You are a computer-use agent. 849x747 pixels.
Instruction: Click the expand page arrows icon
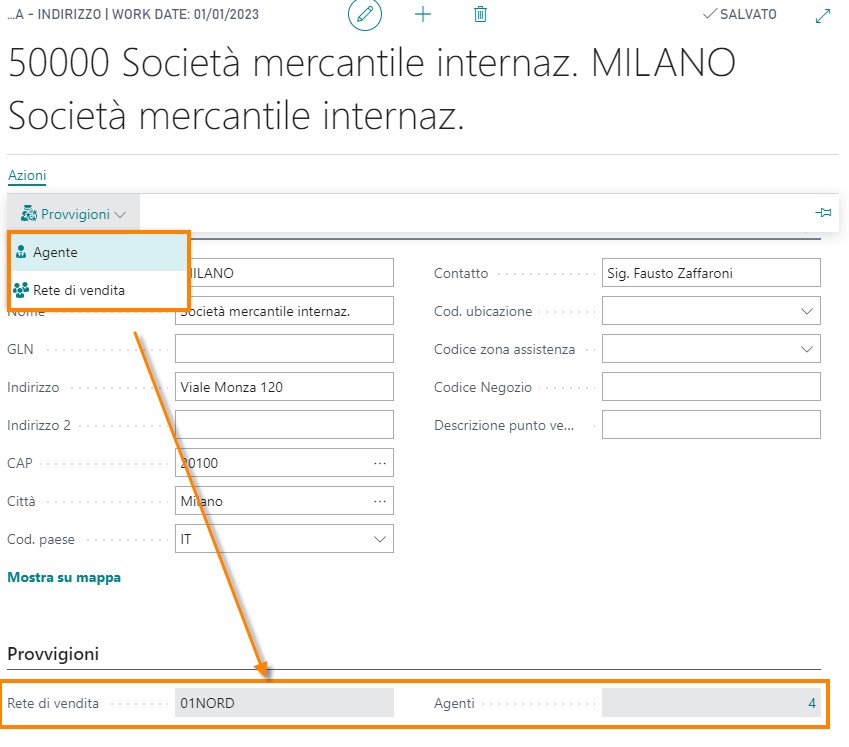(823, 15)
